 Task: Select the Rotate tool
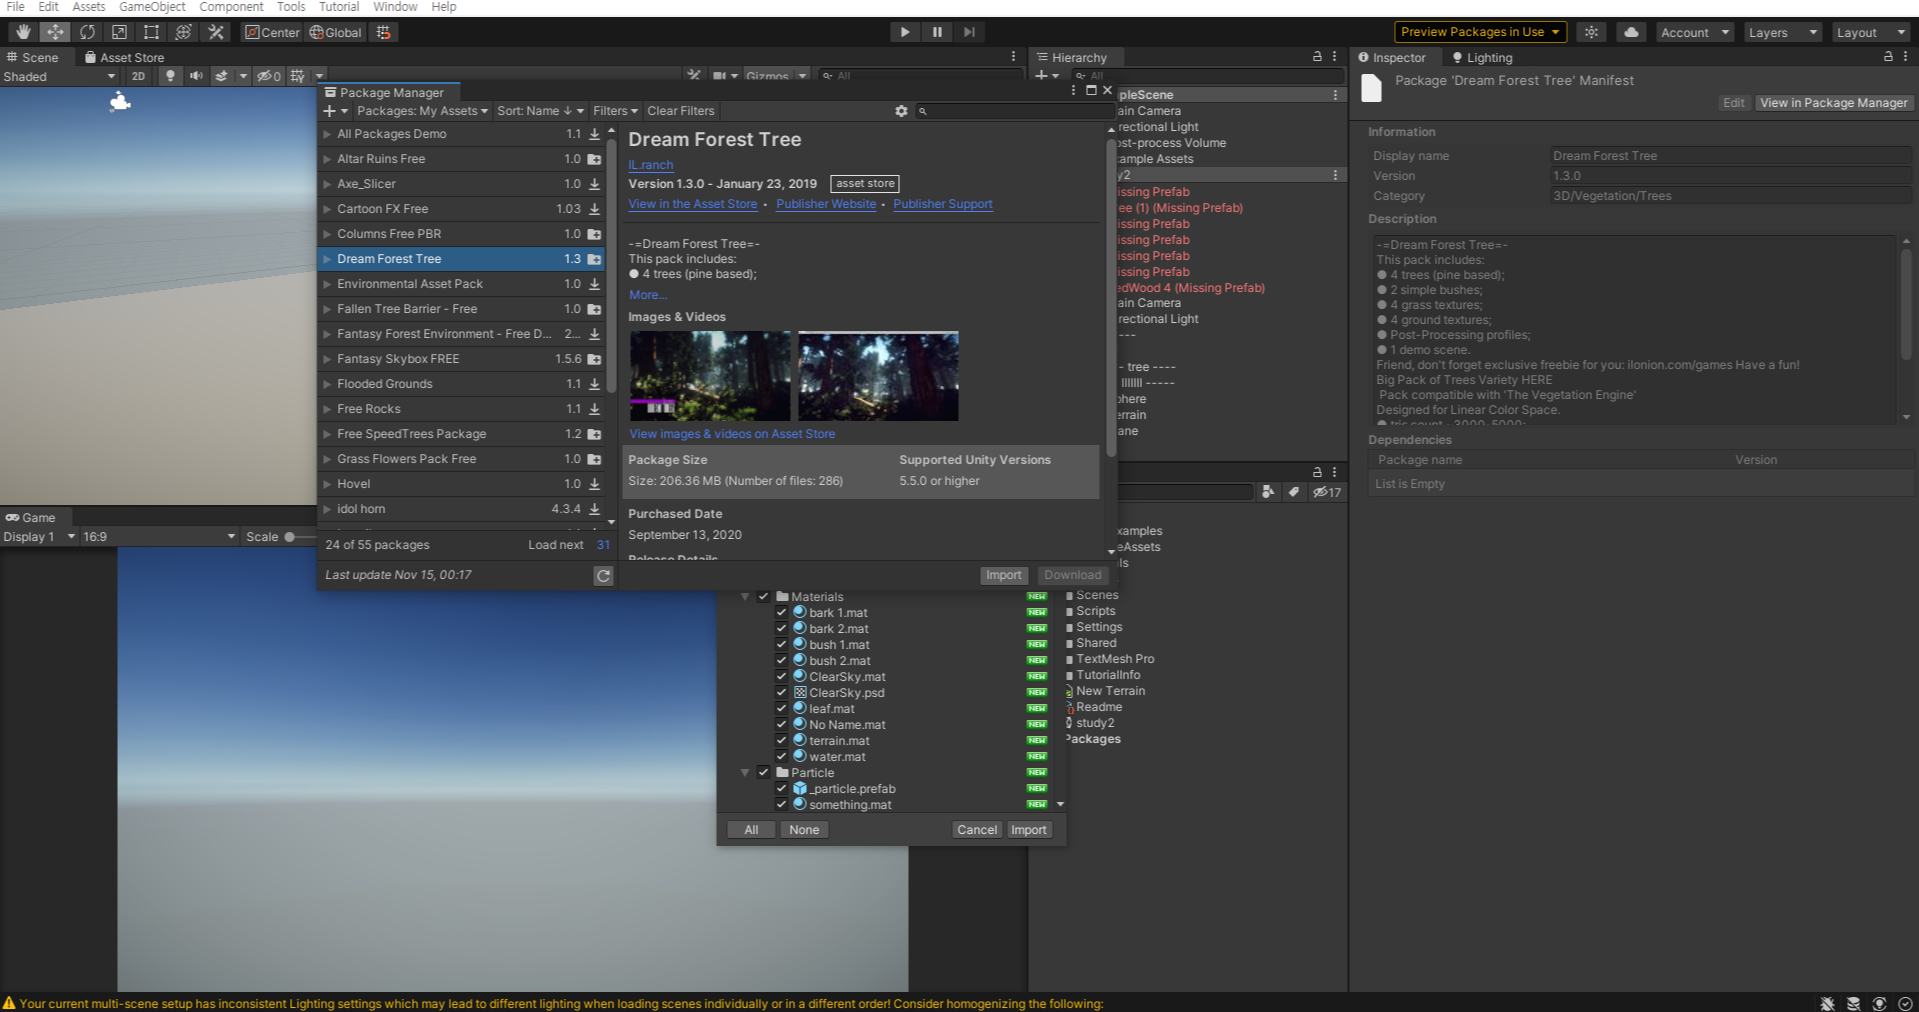pos(87,32)
